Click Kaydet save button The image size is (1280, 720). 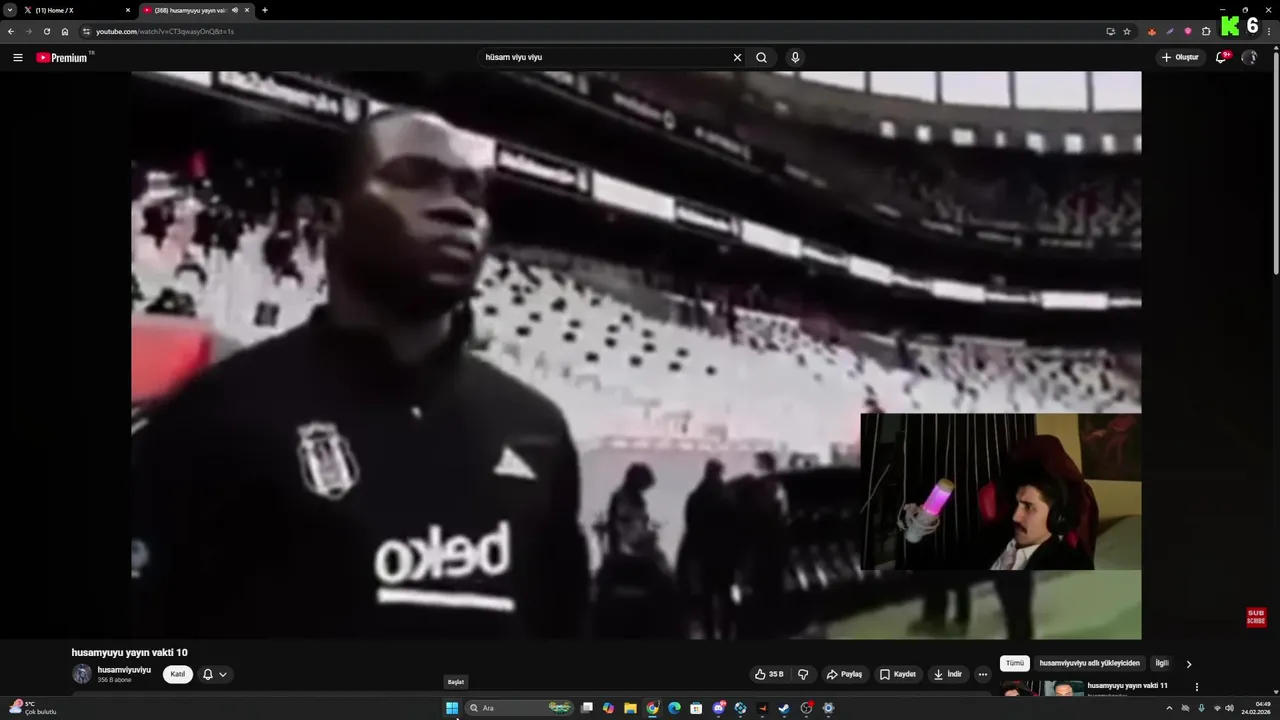click(897, 674)
